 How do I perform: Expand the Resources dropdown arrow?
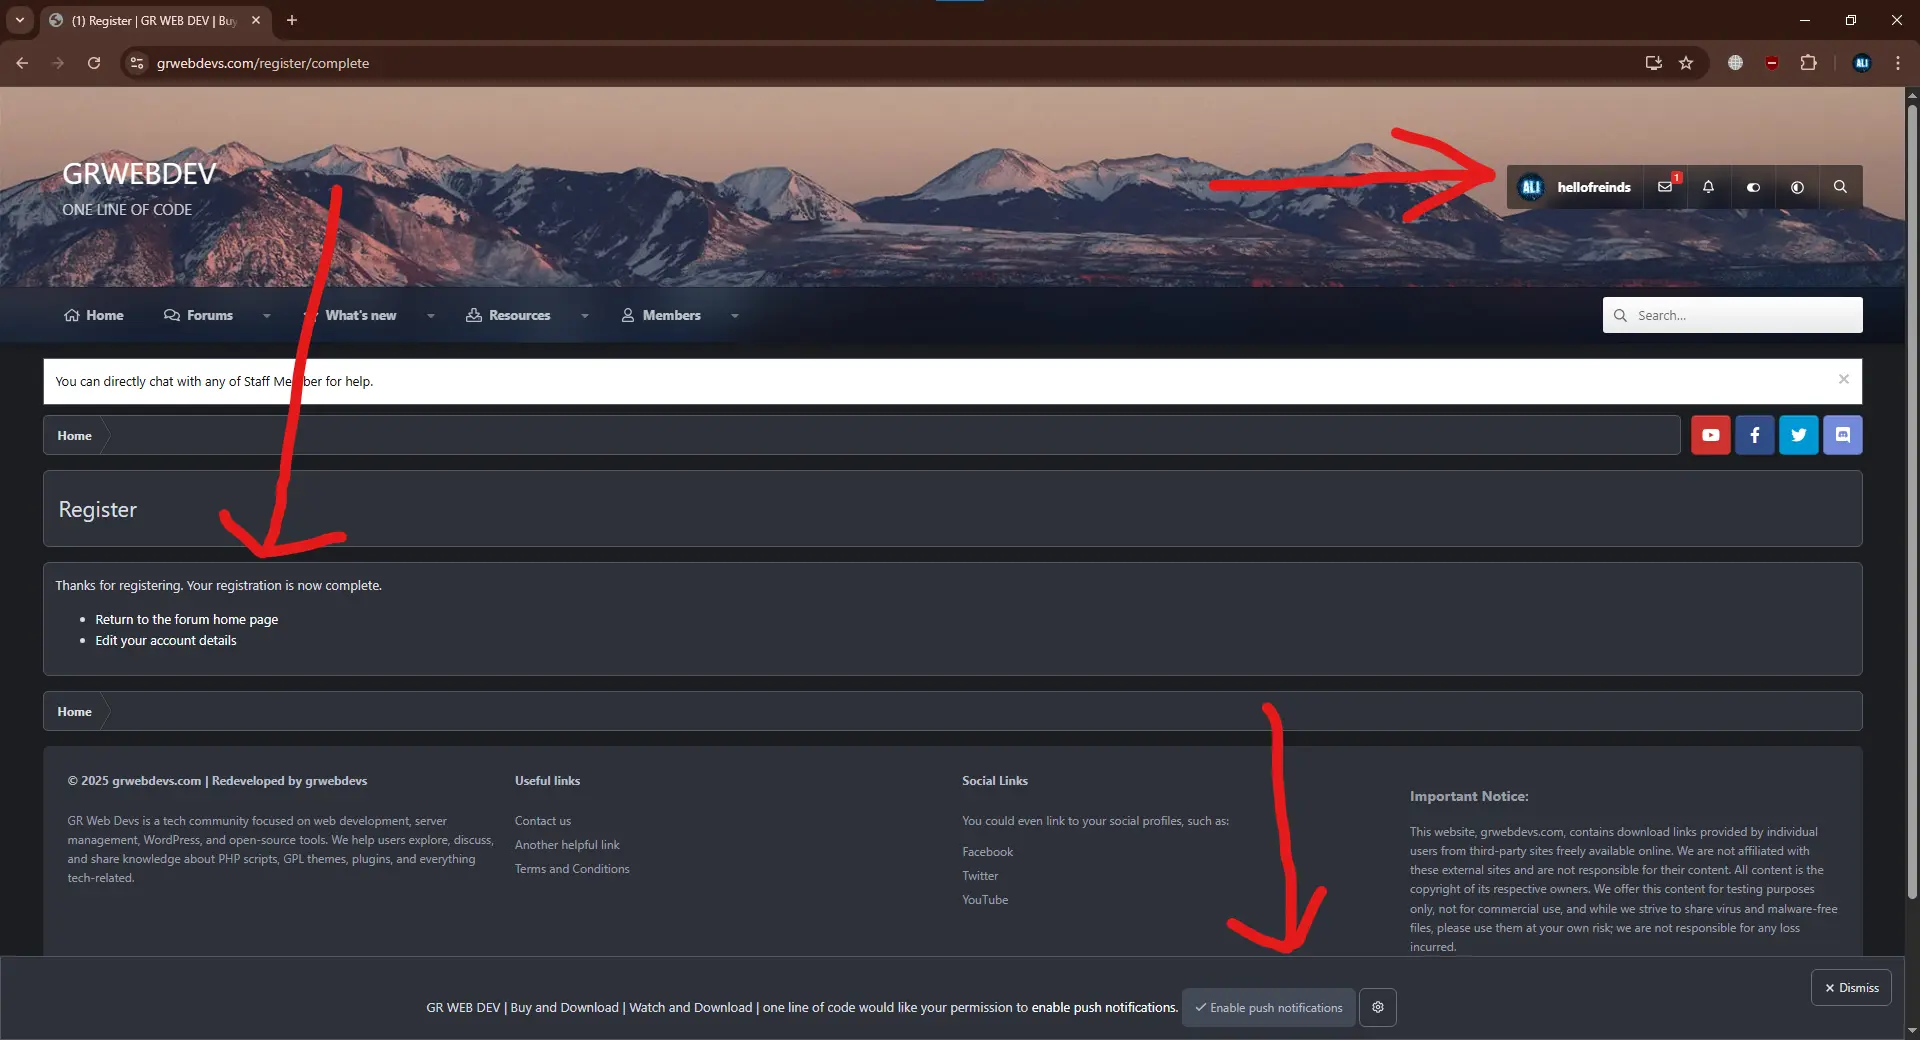584,316
